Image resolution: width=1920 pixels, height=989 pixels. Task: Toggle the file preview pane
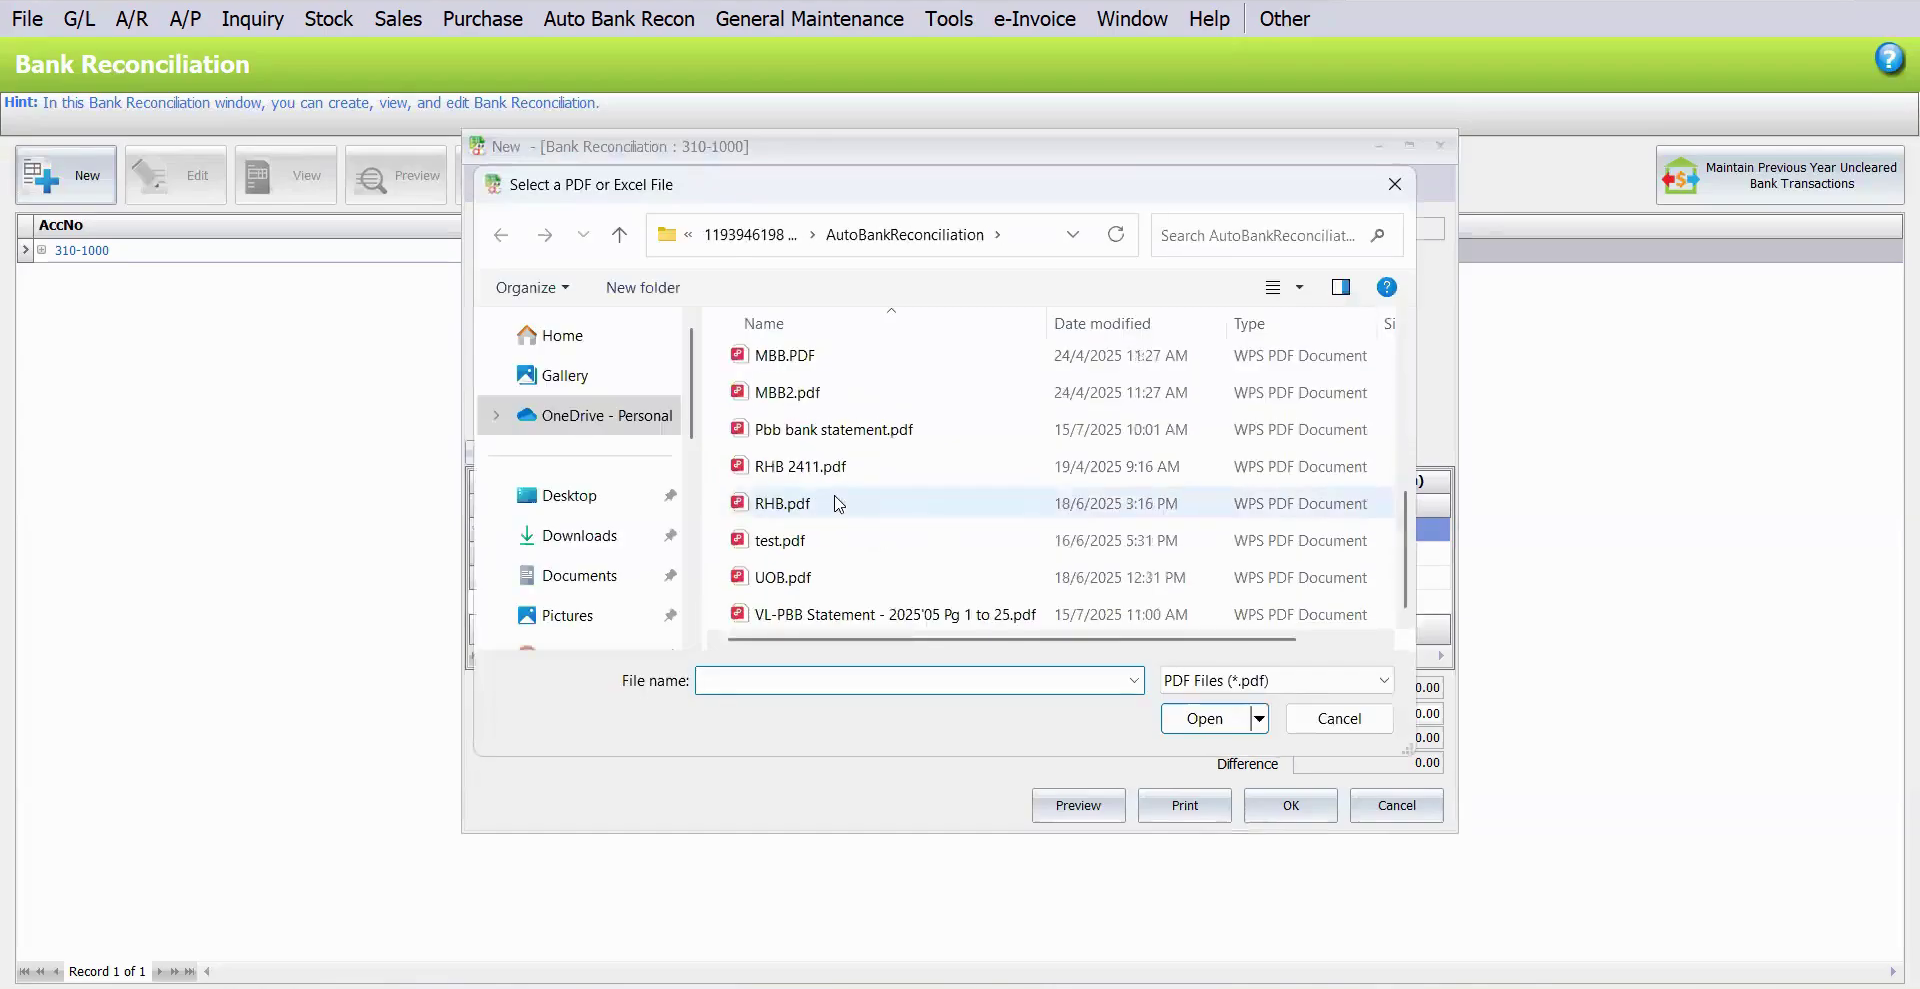(1341, 287)
